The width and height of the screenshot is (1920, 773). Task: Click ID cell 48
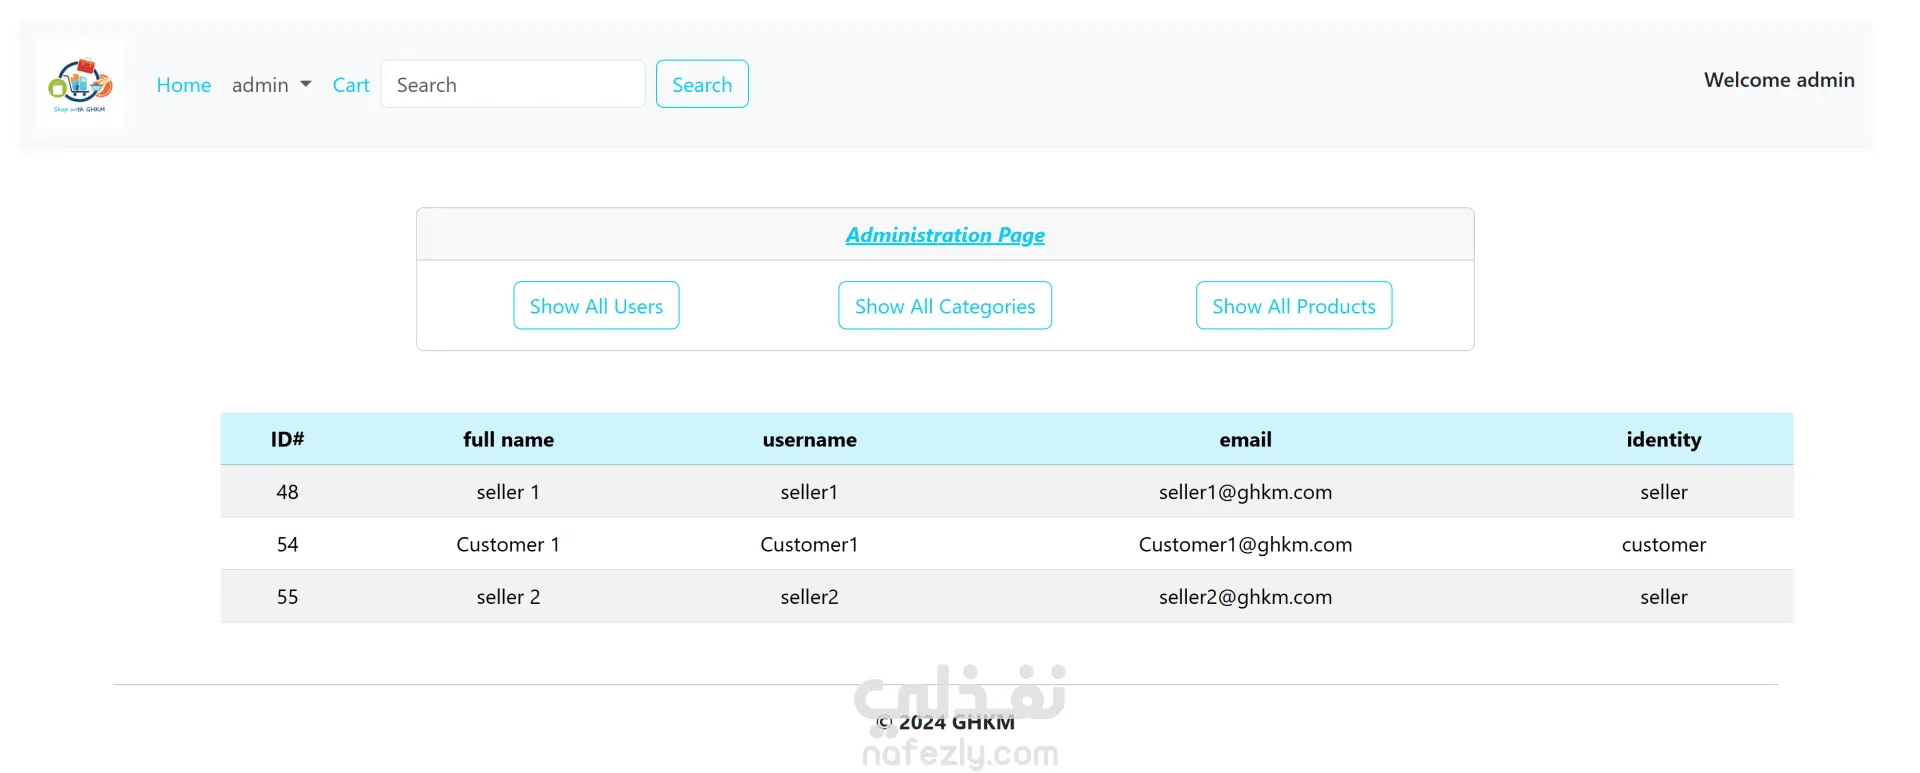tap(287, 492)
